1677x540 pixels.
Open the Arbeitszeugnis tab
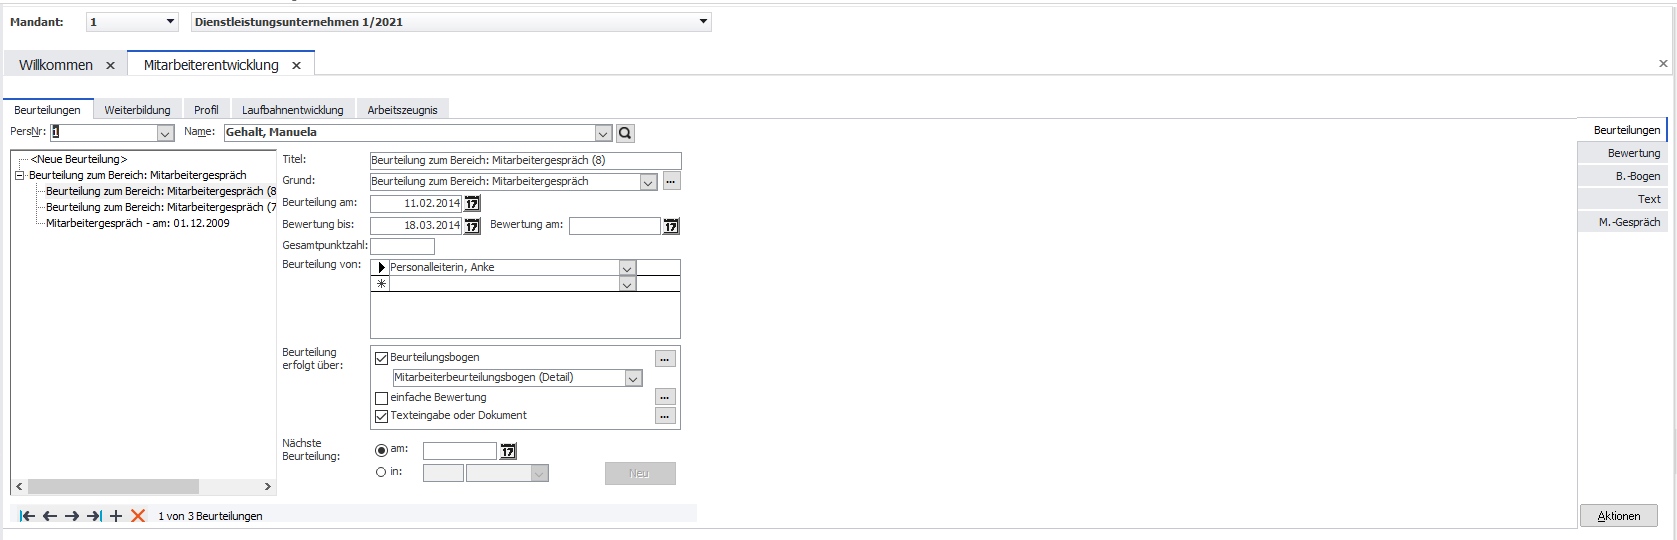(402, 110)
